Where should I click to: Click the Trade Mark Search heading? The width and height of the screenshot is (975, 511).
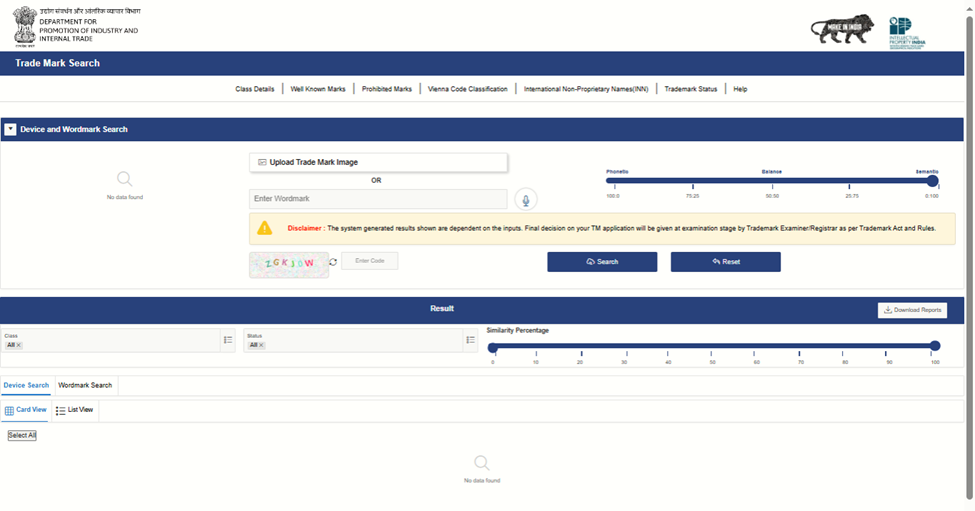pos(57,63)
